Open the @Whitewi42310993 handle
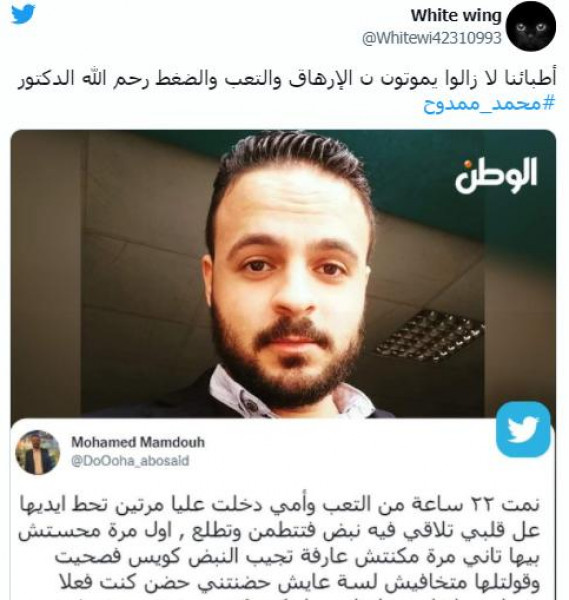 pyautogui.click(x=432, y=38)
